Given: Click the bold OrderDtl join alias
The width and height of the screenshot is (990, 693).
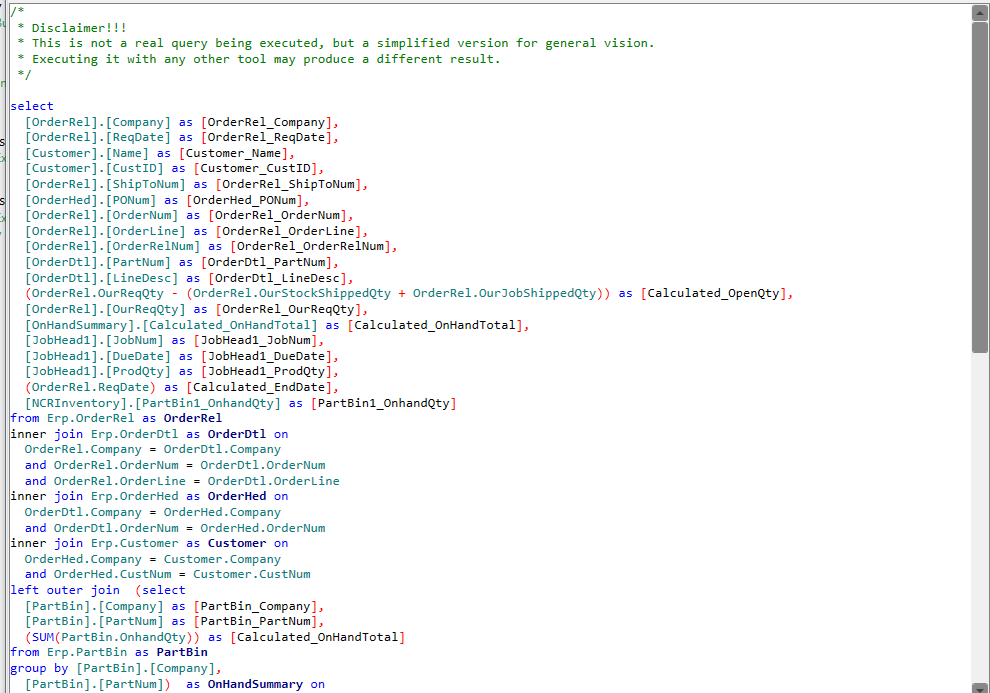Looking at the screenshot, I should pos(237,434).
